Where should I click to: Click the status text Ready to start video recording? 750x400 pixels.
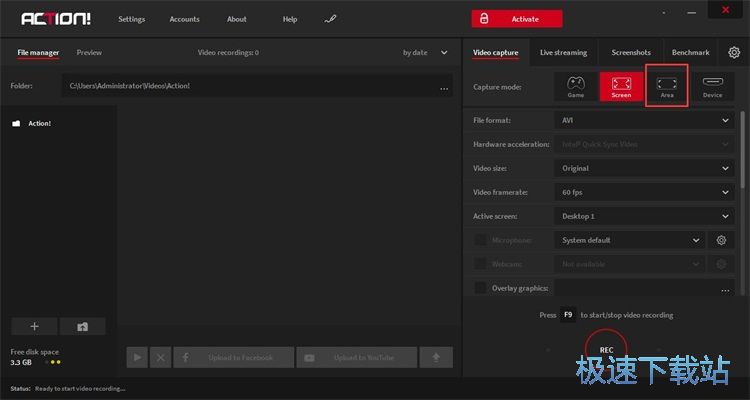[x=80, y=389]
